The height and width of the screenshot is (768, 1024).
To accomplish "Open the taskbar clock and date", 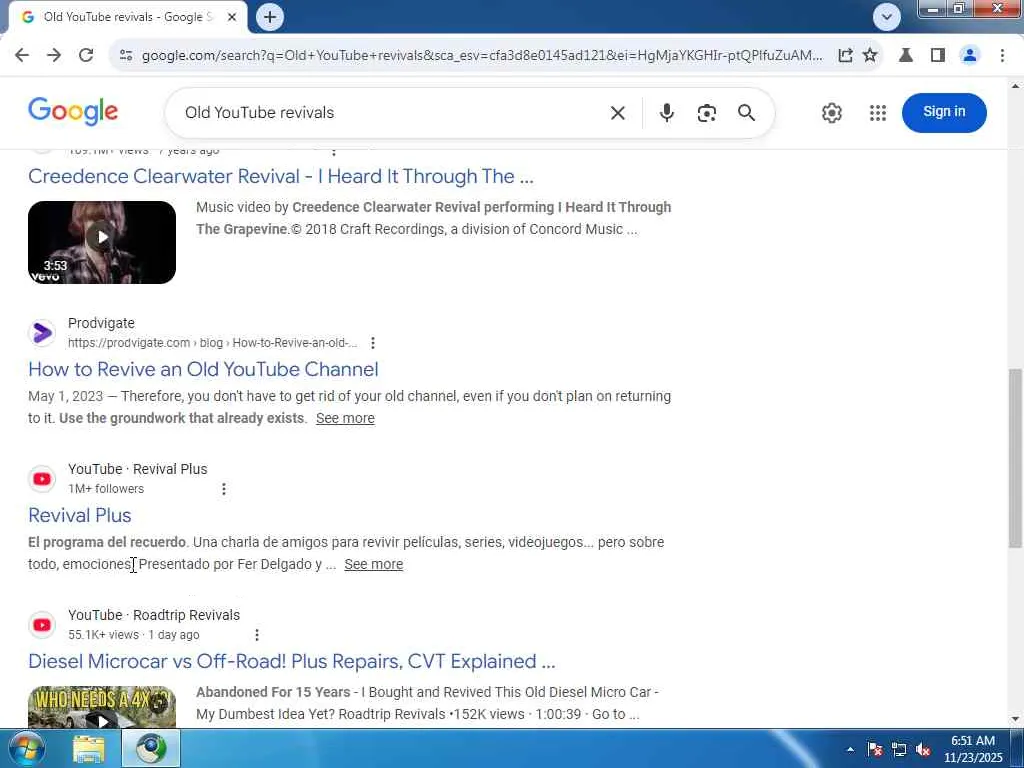I will point(973,749).
